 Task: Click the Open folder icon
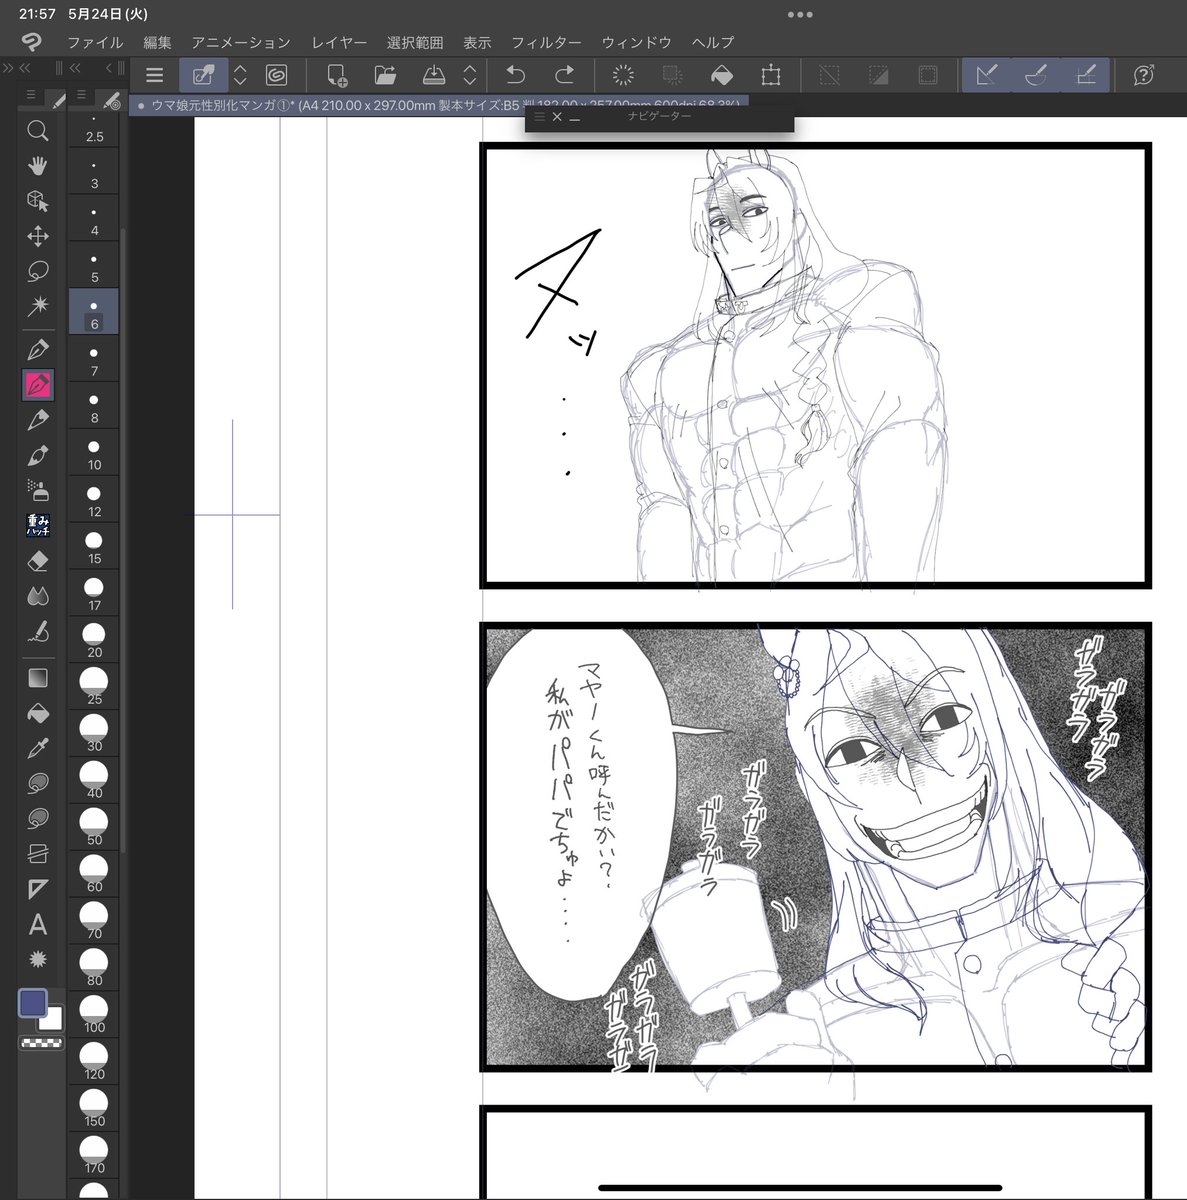tap(385, 75)
